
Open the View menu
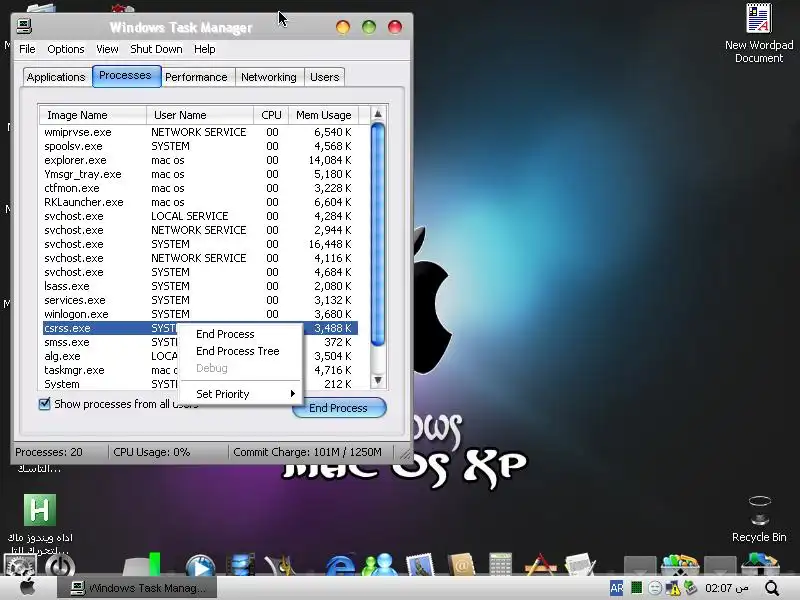pyautogui.click(x=107, y=49)
